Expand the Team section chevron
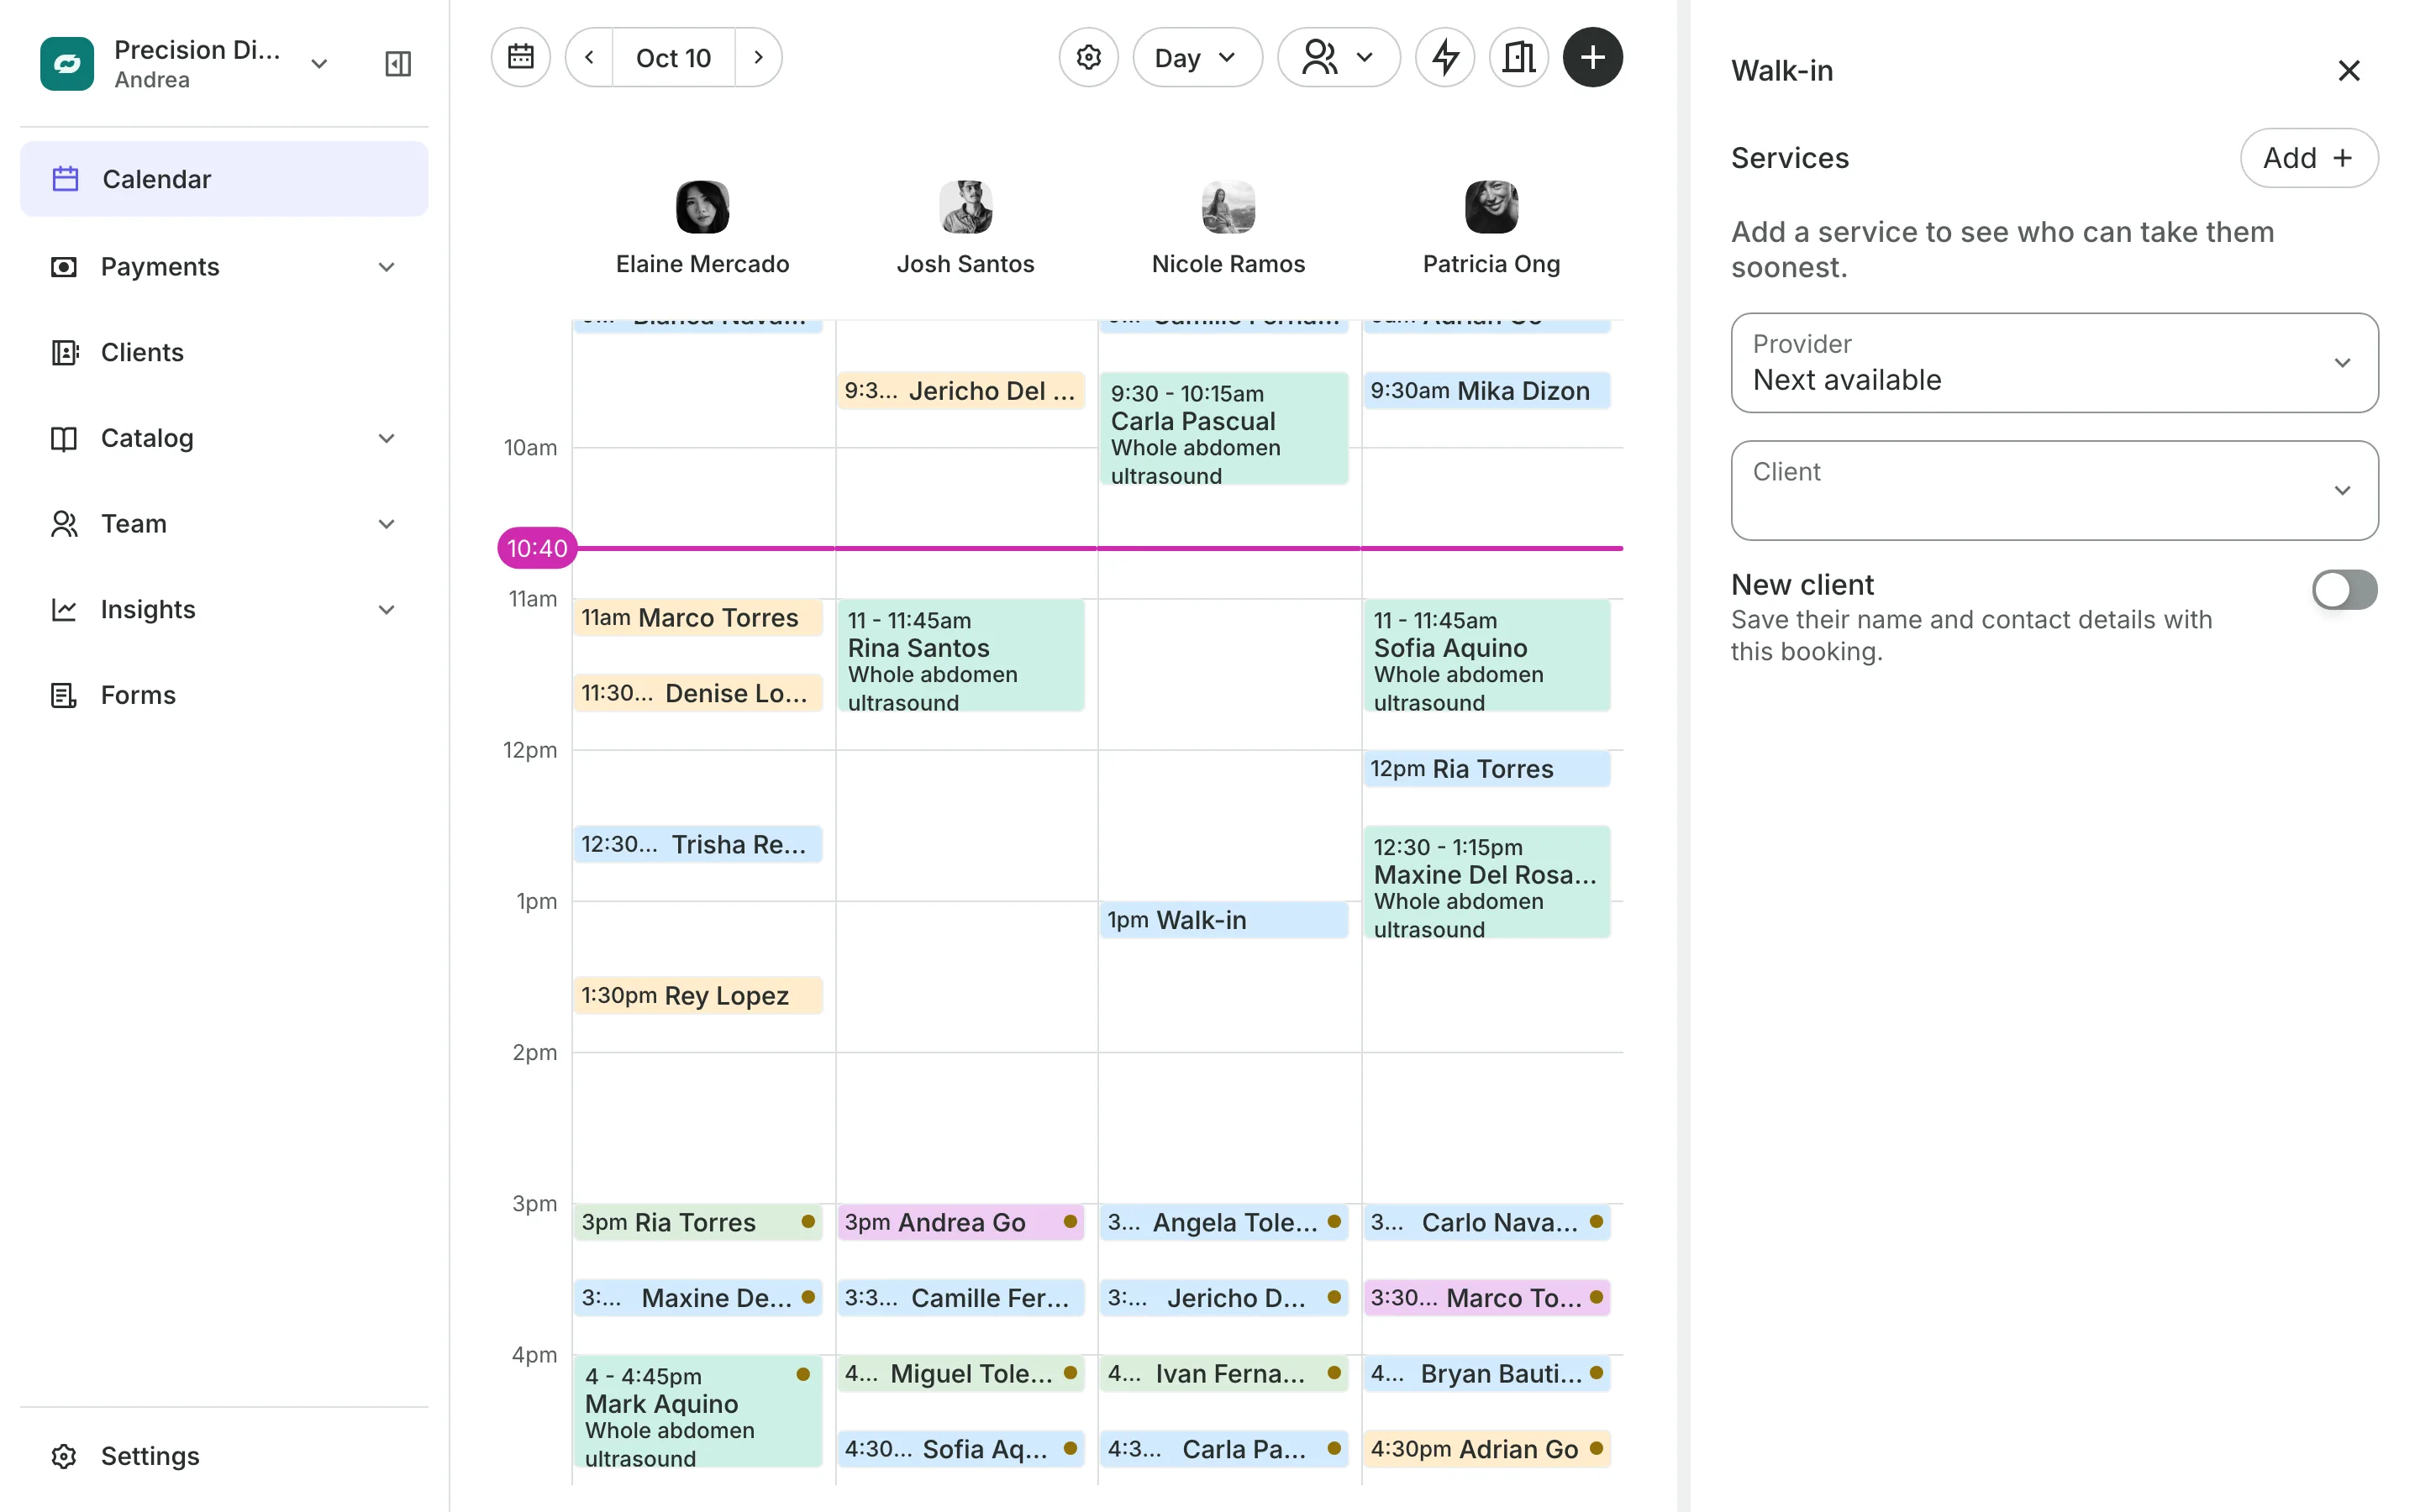The height and width of the screenshot is (1512, 2420). 387,524
